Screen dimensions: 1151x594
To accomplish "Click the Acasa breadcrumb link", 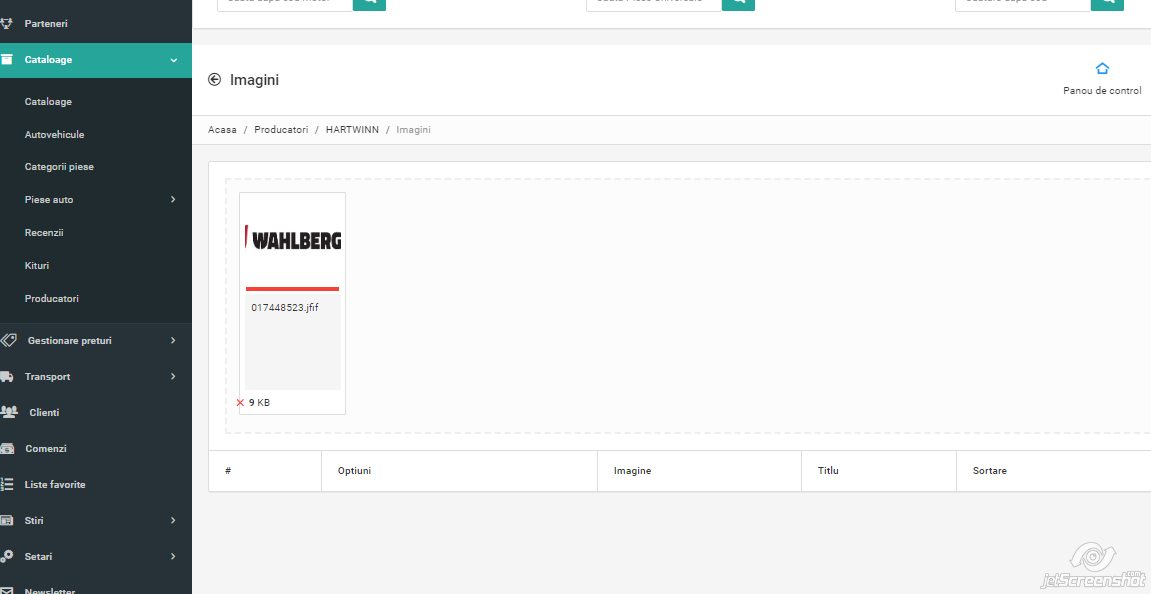I will point(222,129).
